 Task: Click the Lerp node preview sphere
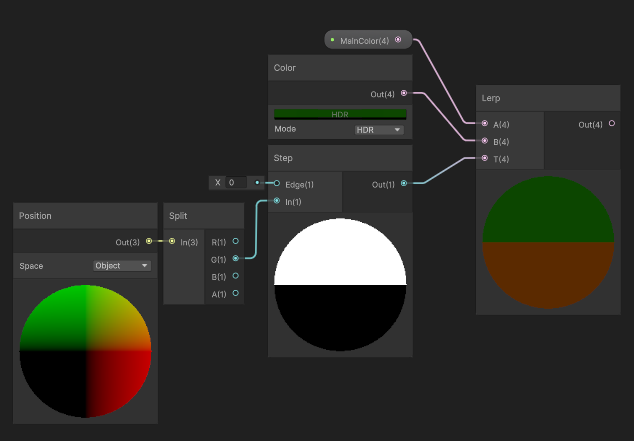click(x=548, y=242)
